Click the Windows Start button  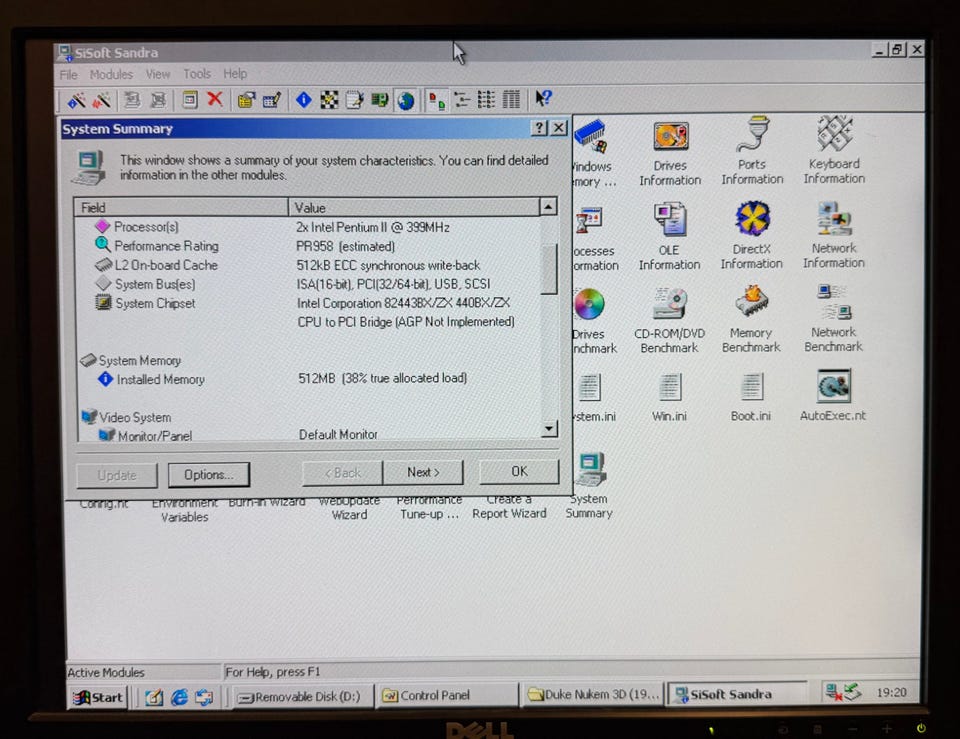(x=98, y=697)
